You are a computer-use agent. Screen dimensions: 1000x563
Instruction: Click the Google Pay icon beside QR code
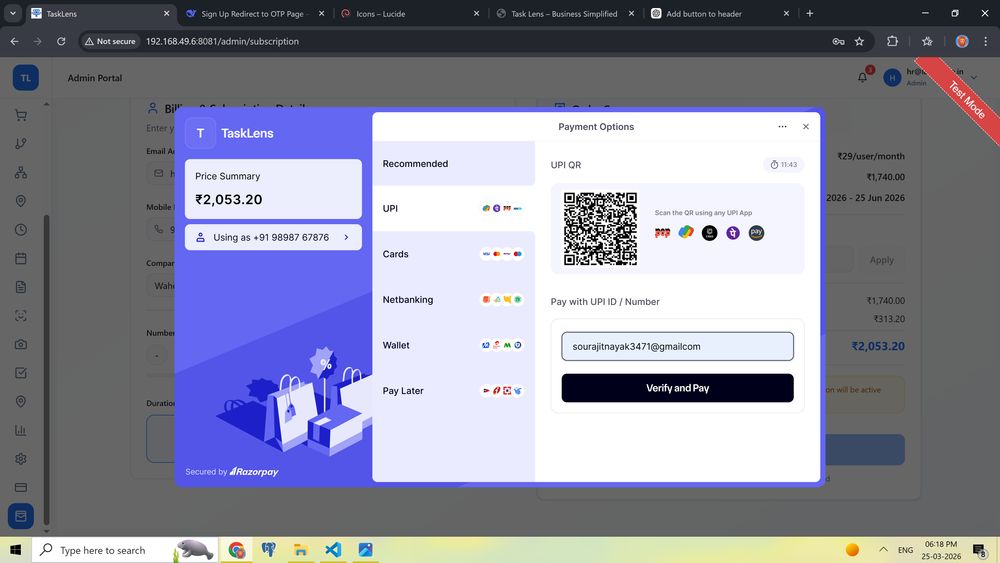(x=686, y=232)
